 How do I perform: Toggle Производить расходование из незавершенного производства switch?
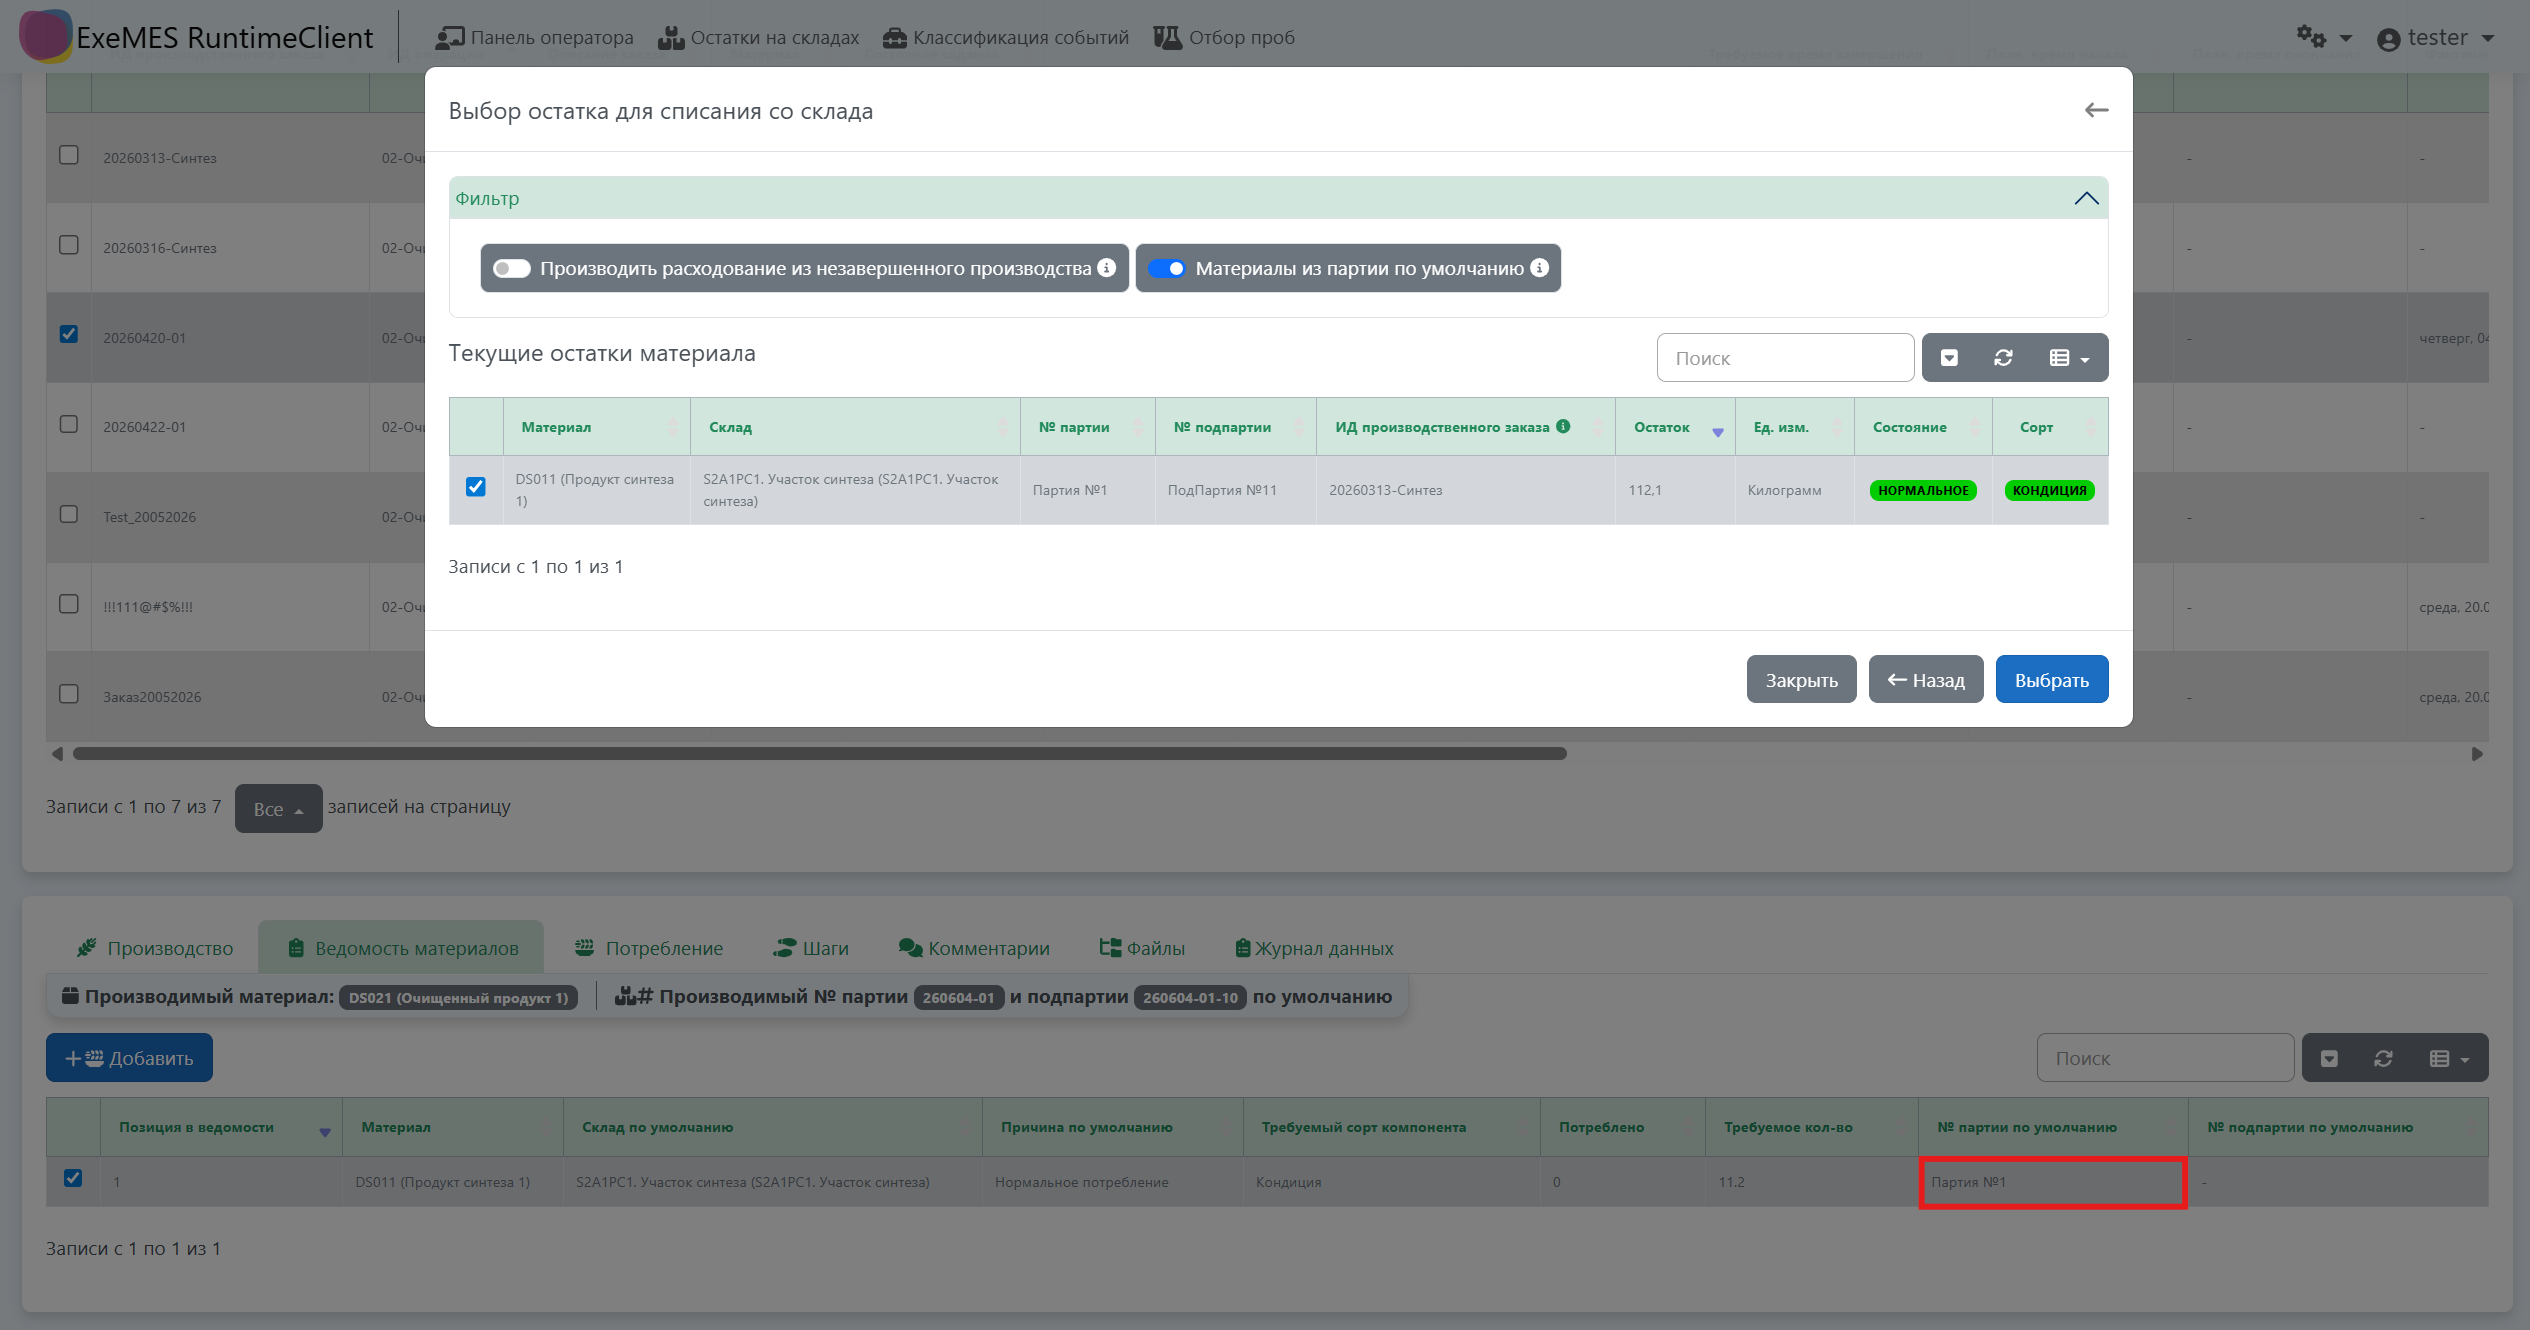(x=511, y=268)
